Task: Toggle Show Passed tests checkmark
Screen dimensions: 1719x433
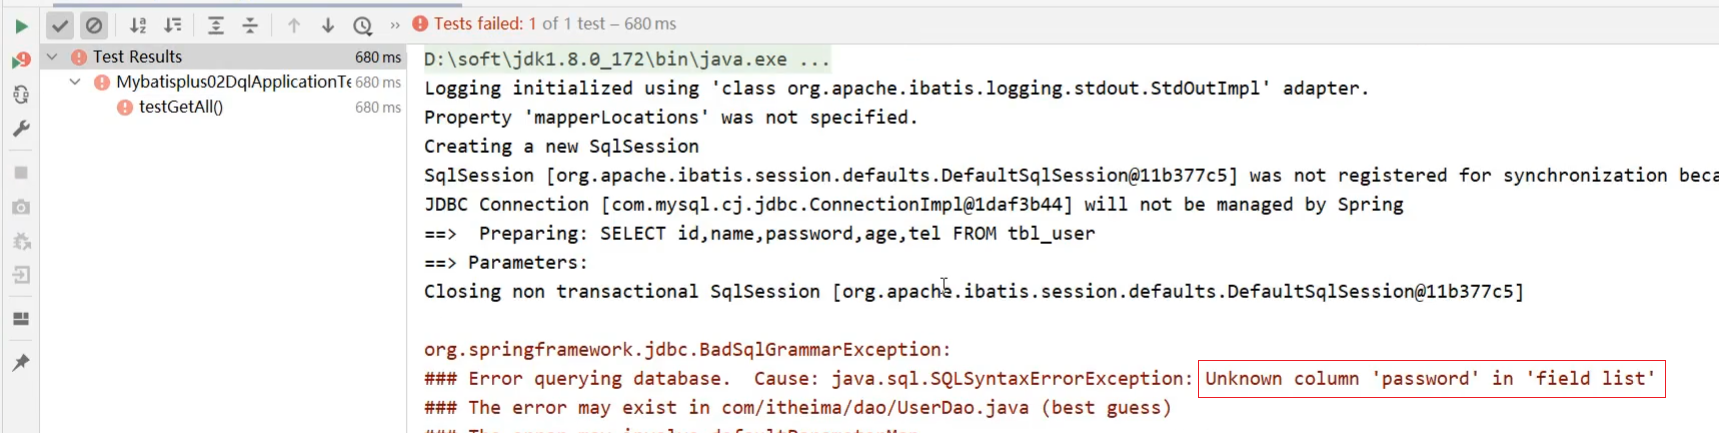Action: point(60,26)
